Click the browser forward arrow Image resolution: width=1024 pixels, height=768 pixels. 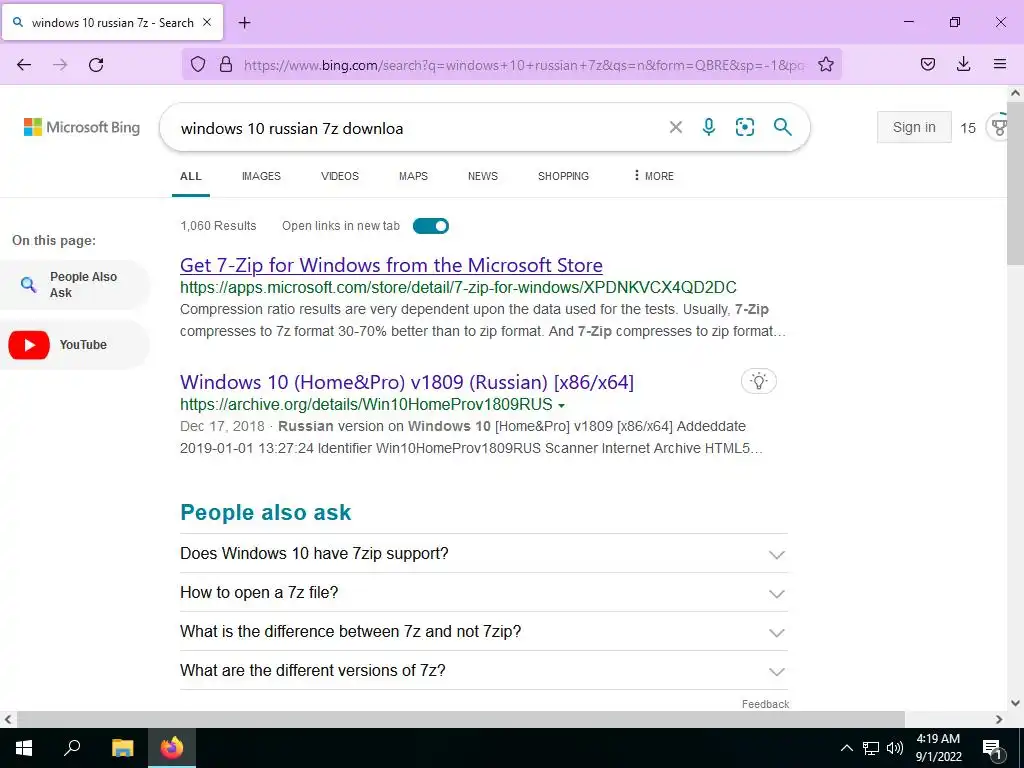(60, 65)
